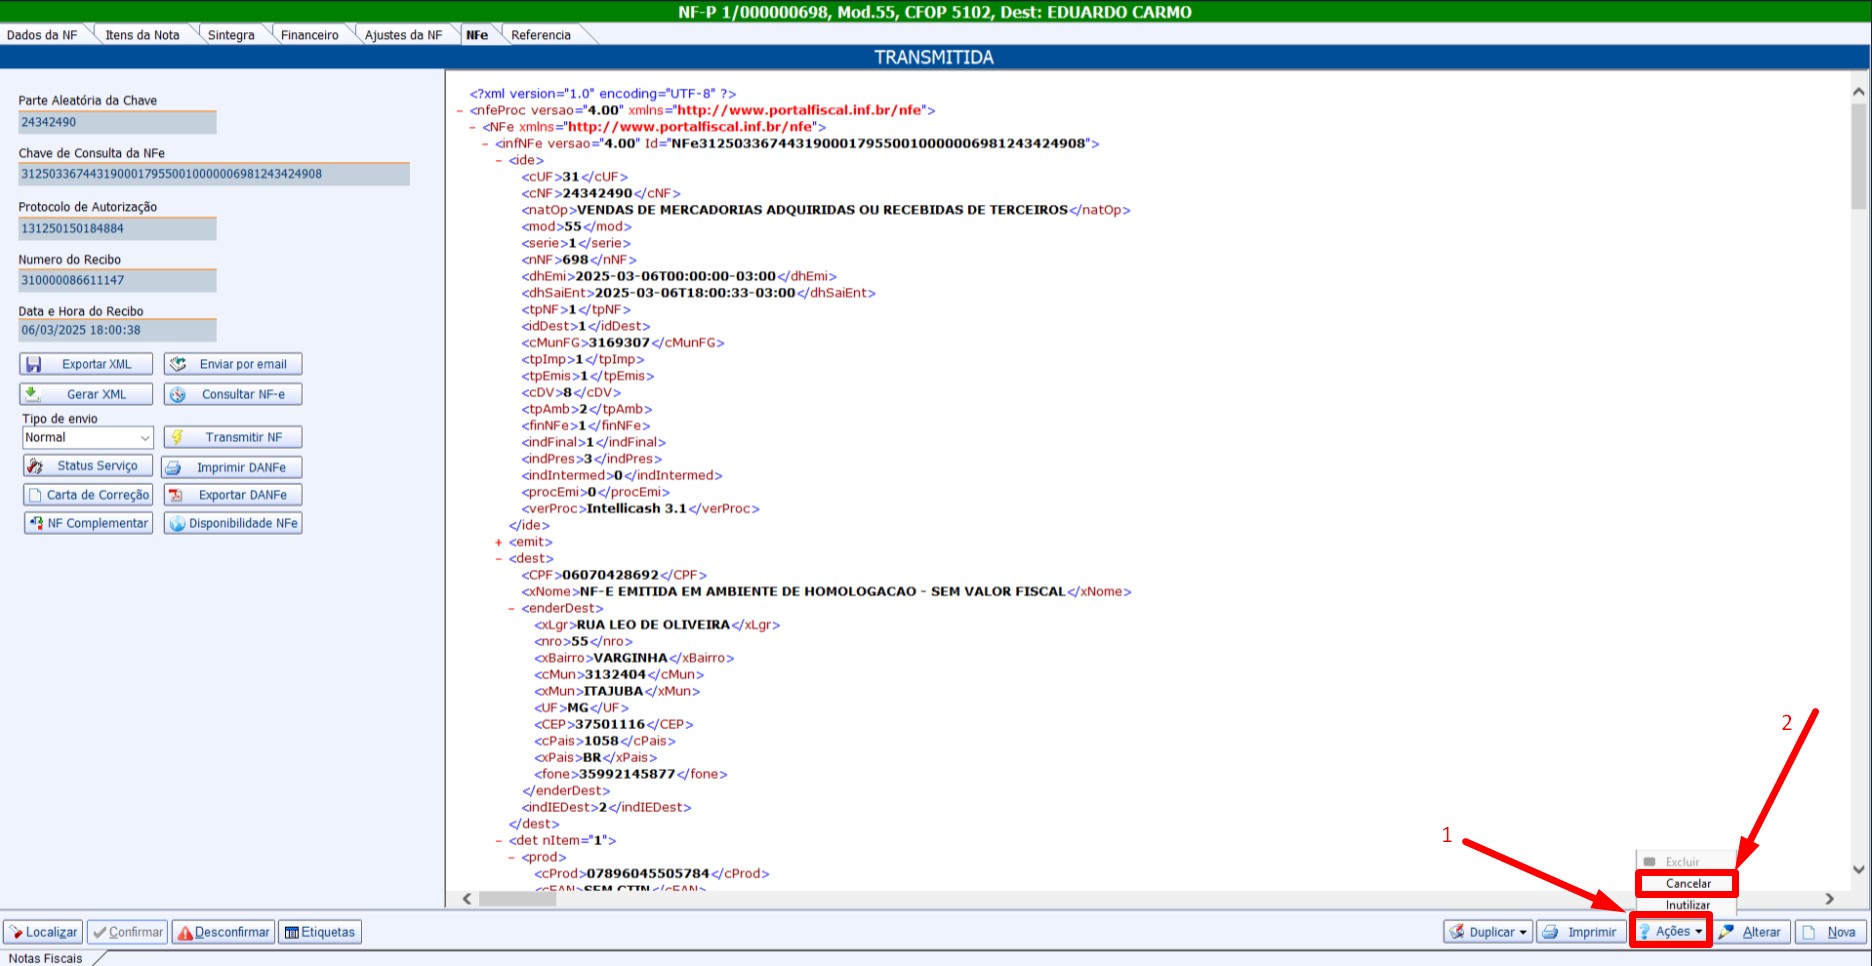Expand the collapsed emit XML node
The image size is (1872, 966).
[x=498, y=542]
